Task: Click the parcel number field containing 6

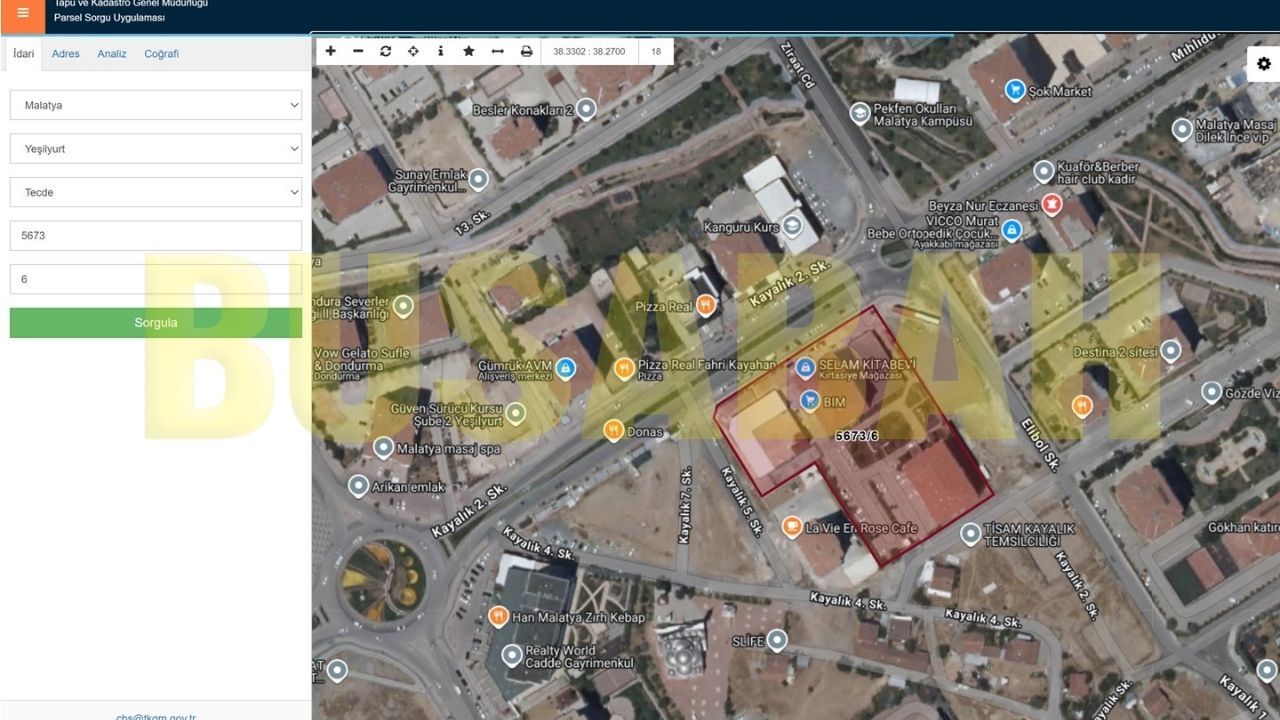Action: click(156, 279)
